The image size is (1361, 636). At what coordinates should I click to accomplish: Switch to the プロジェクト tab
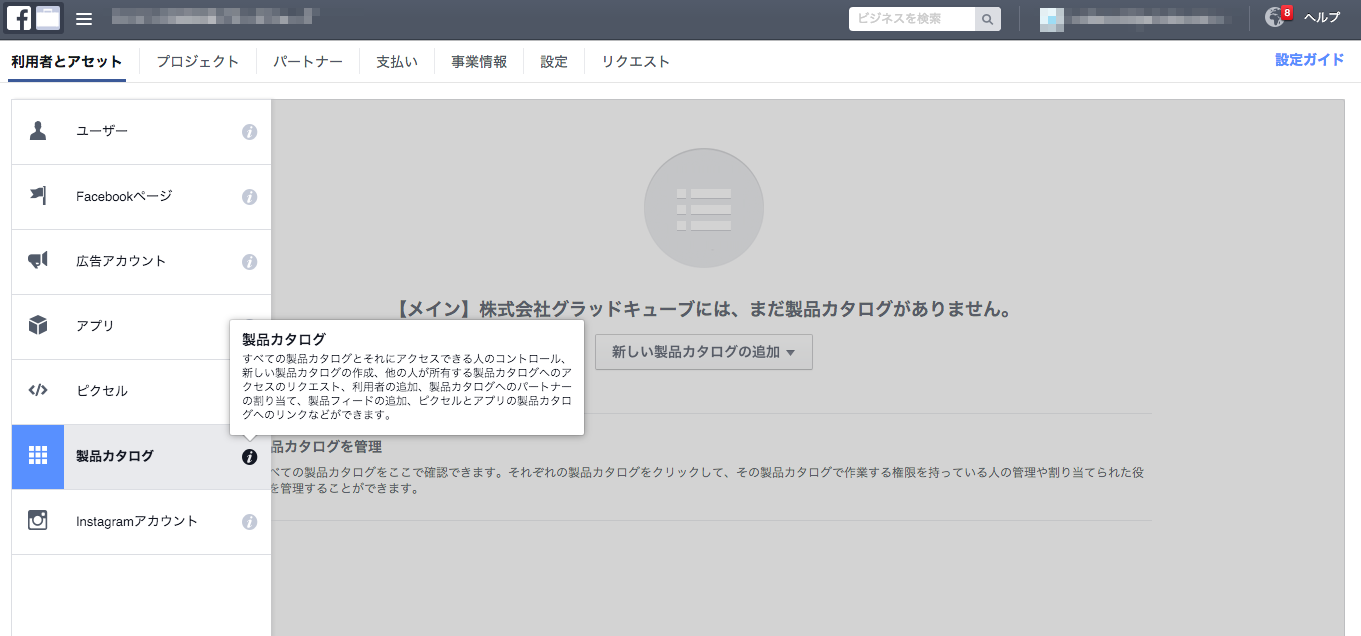[198, 61]
